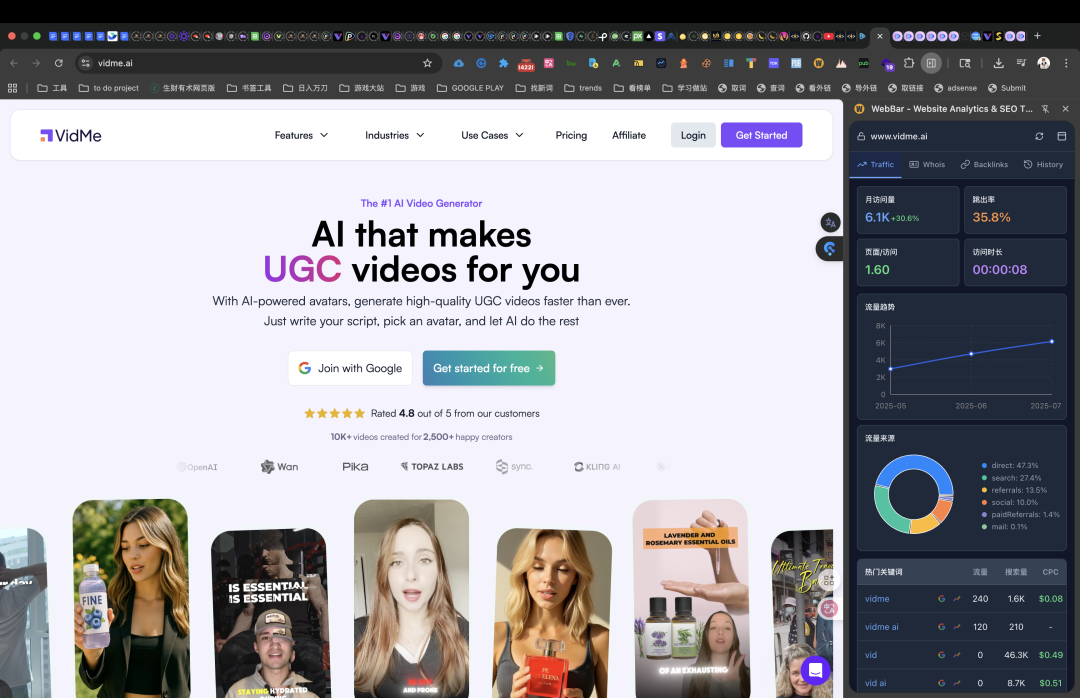Switch to the History tab in WebBar
1080x698 pixels.
pyautogui.click(x=1043, y=165)
